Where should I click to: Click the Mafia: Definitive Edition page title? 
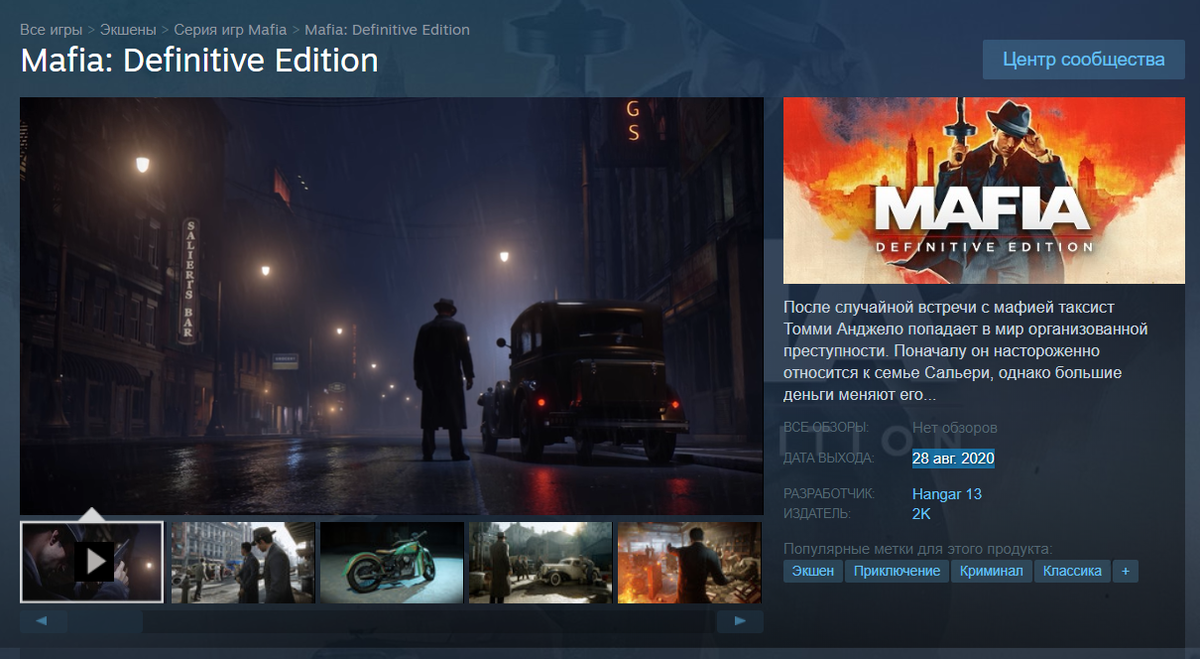point(199,61)
